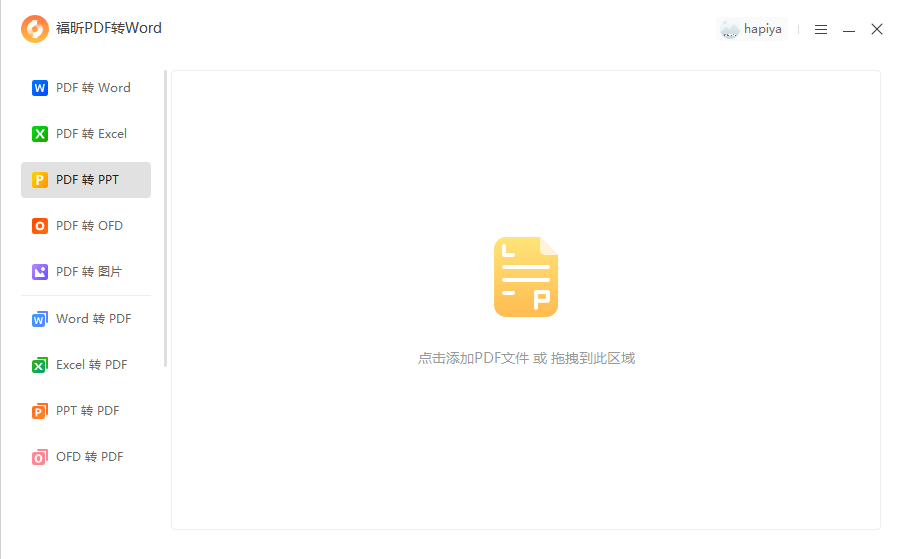
Task: Click the PowerPoint icon for PPT 转 PDF
Action: pyautogui.click(x=40, y=411)
